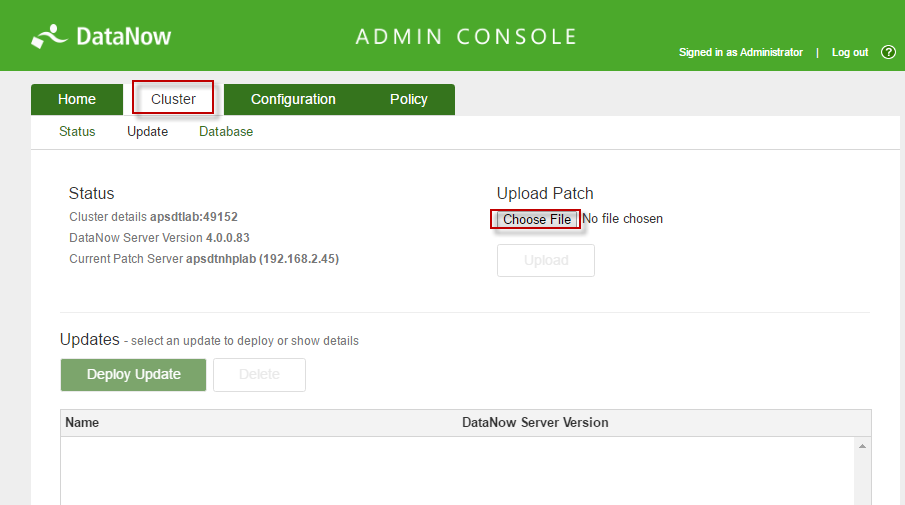Click the Choose File button

click(536, 219)
